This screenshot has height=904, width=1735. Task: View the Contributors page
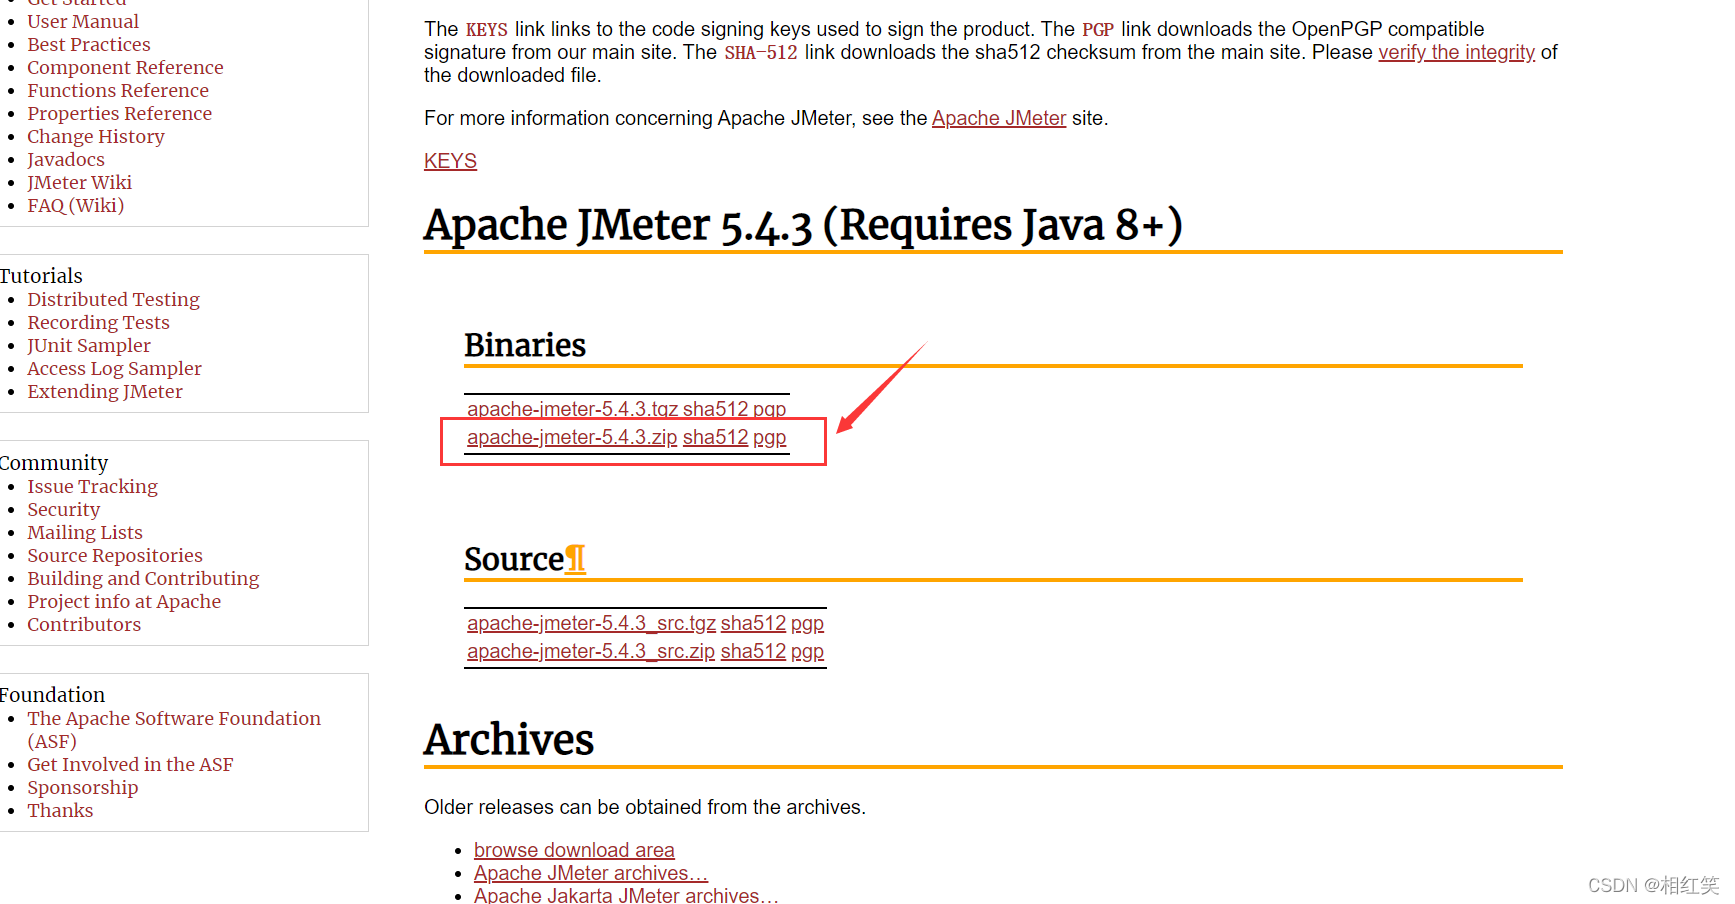point(84,624)
